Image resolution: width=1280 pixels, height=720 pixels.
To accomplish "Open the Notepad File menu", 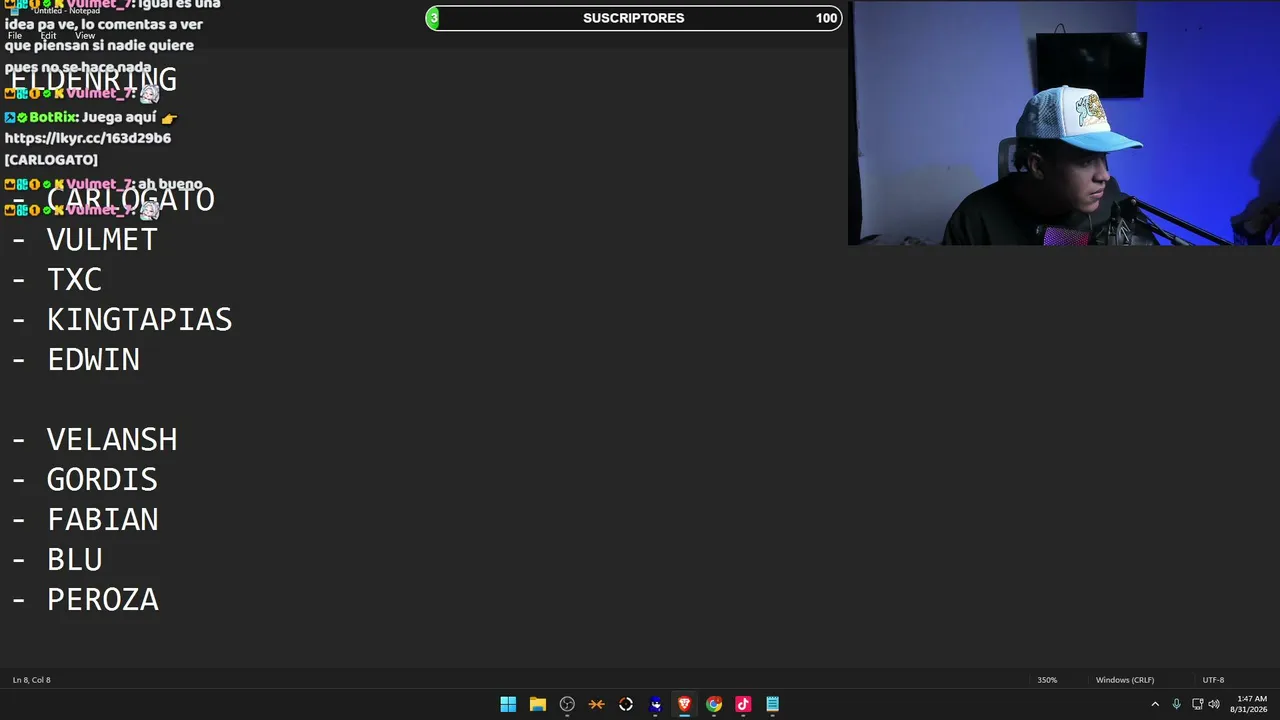I will coord(15,36).
